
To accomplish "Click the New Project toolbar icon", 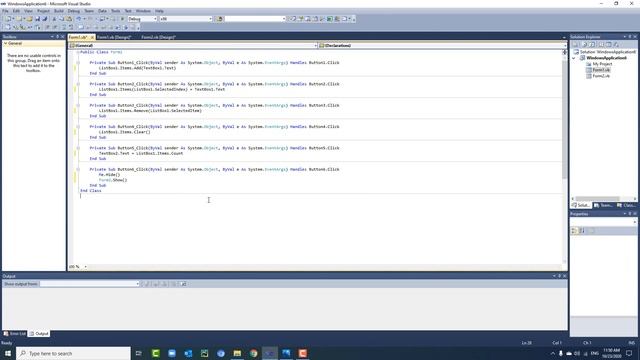I will 8,19.
